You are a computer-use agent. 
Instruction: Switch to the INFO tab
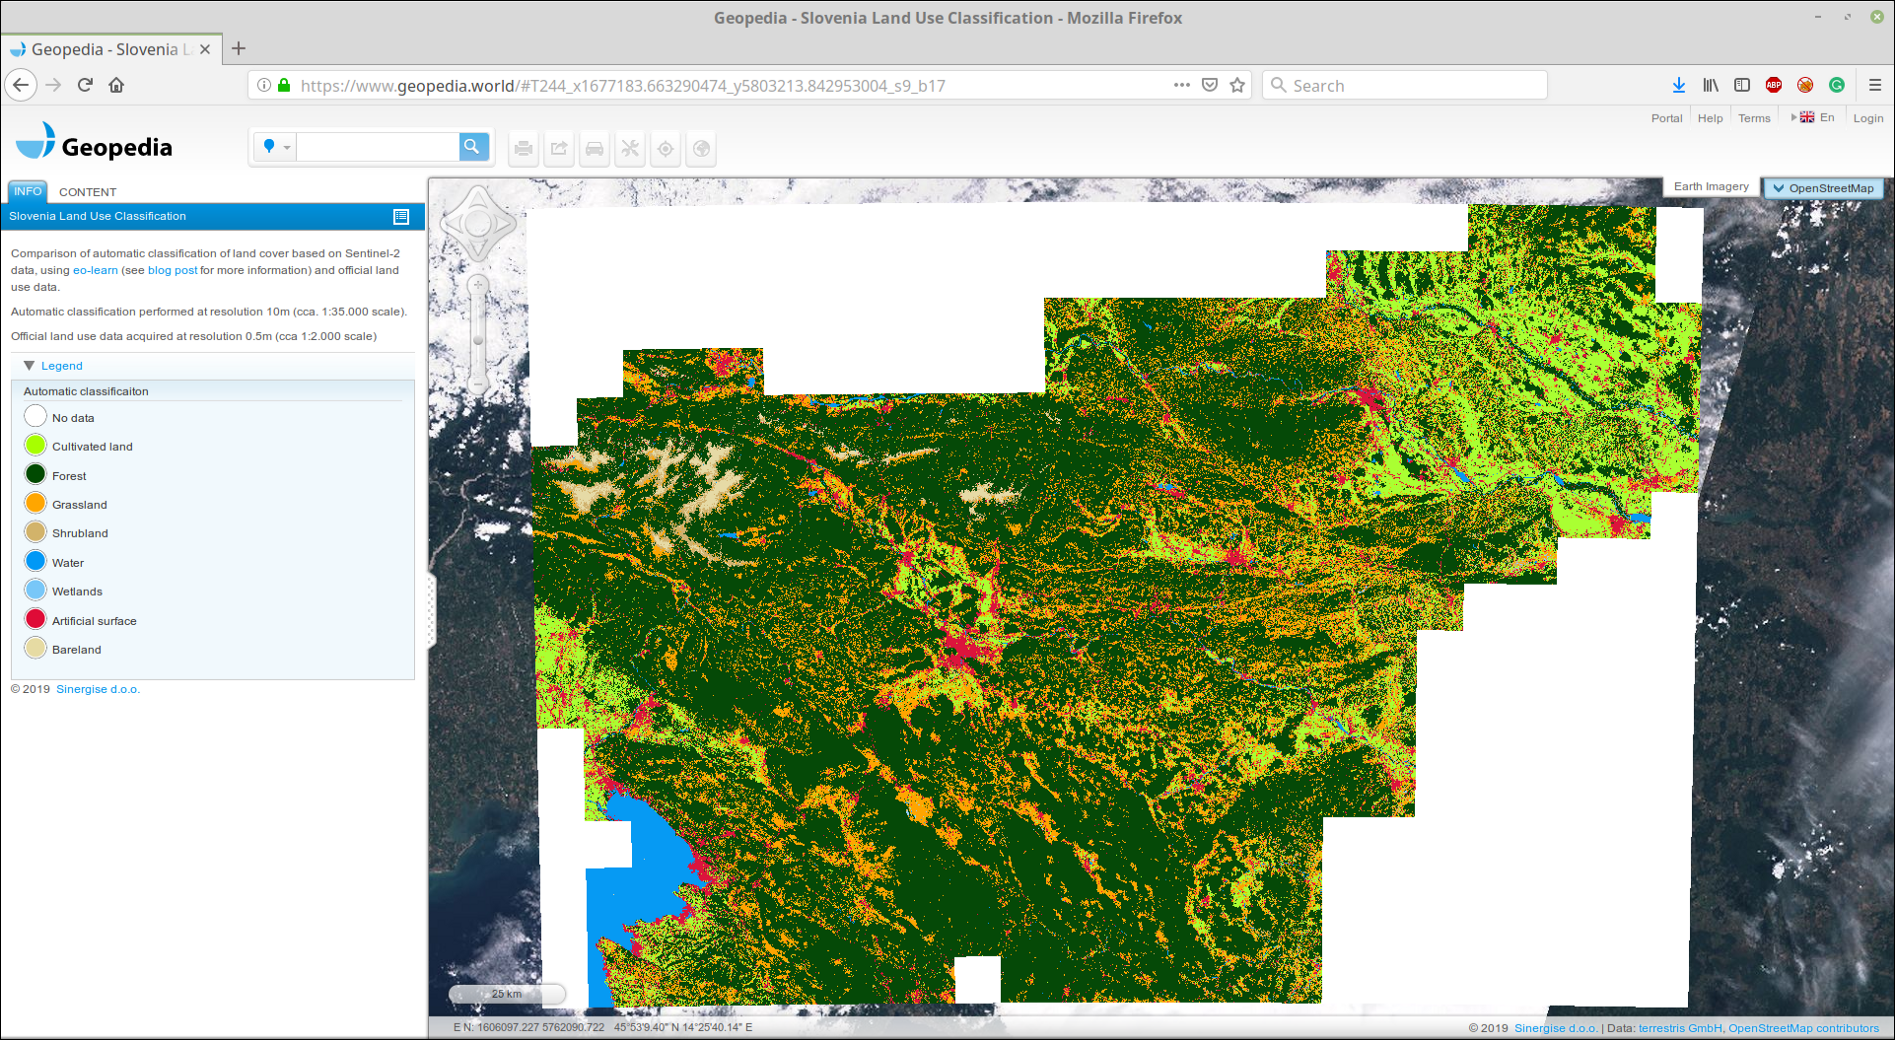click(x=28, y=191)
